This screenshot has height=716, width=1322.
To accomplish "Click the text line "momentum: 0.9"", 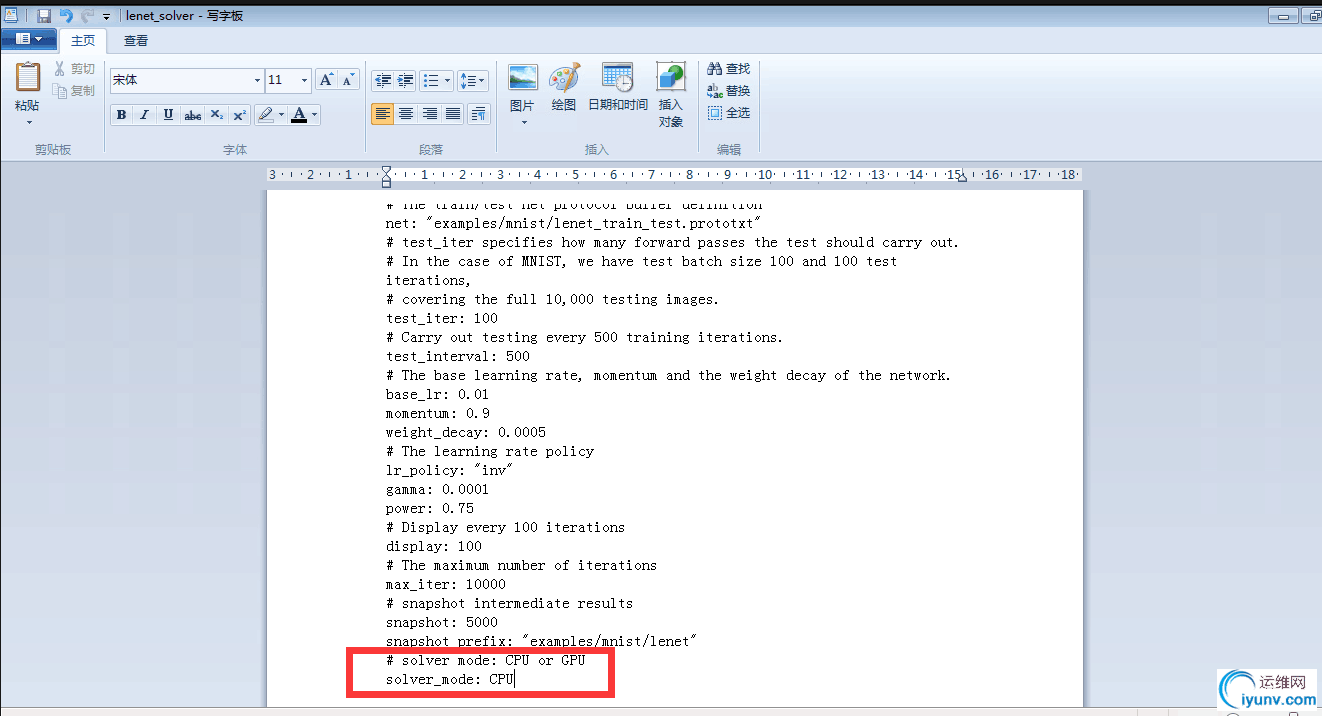I will tap(438, 413).
